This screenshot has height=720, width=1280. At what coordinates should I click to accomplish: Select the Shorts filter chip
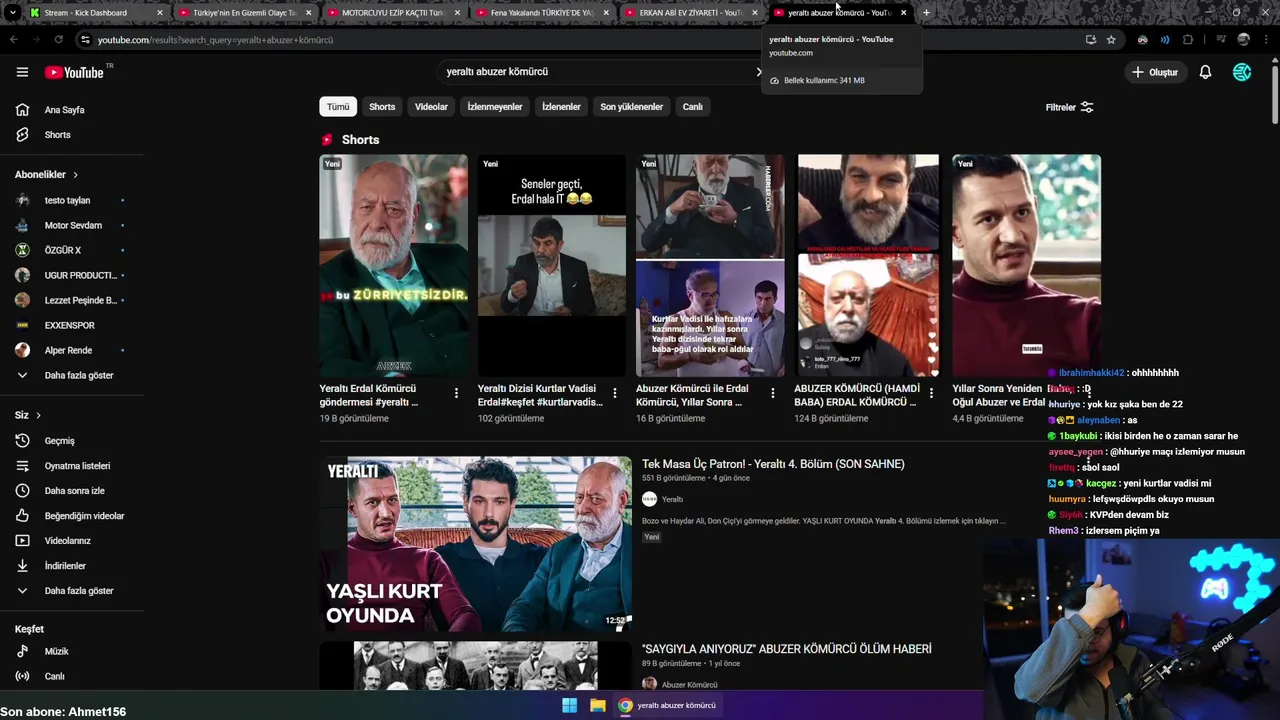[x=382, y=107]
